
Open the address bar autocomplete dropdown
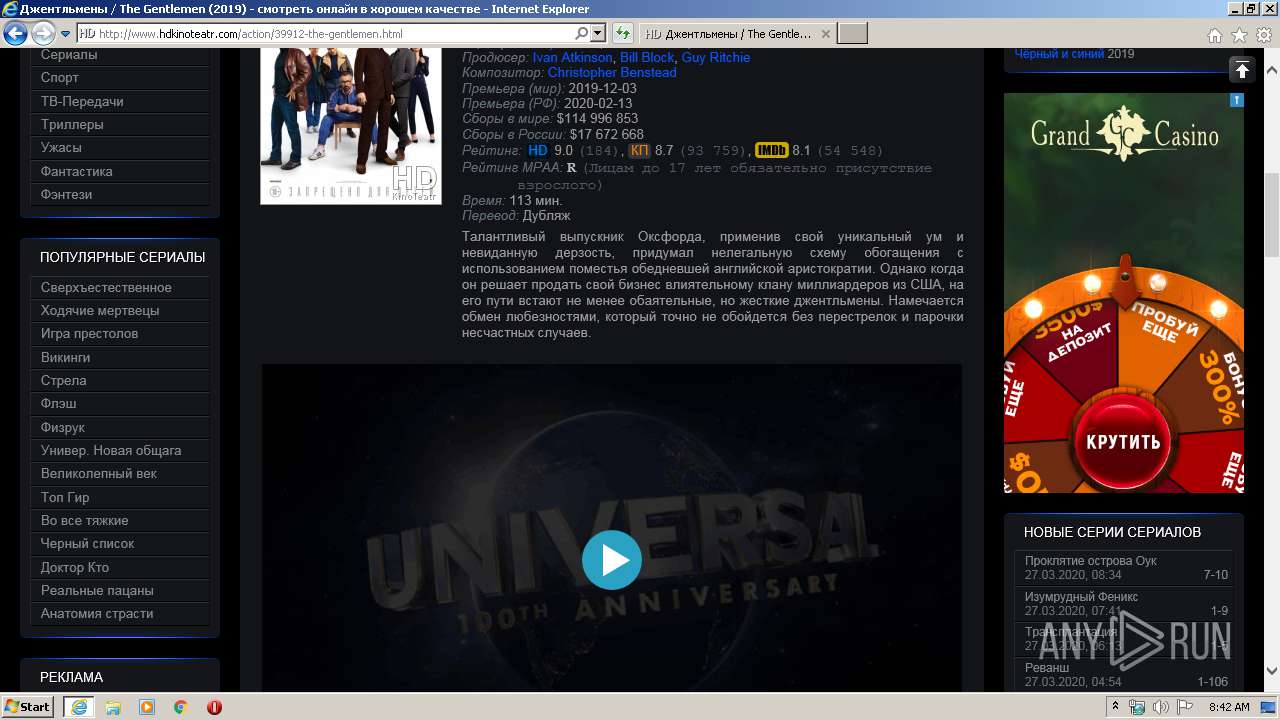pos(598,34)
